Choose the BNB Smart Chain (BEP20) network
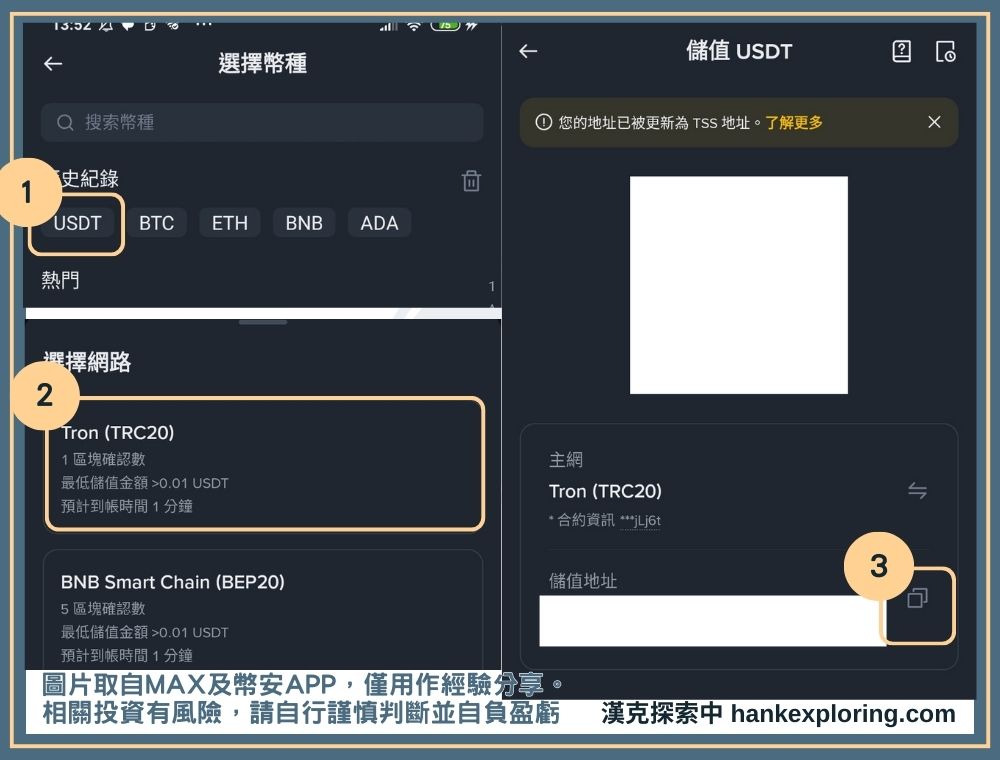This screenshot has height=760, width=1000. click(263, 610)
